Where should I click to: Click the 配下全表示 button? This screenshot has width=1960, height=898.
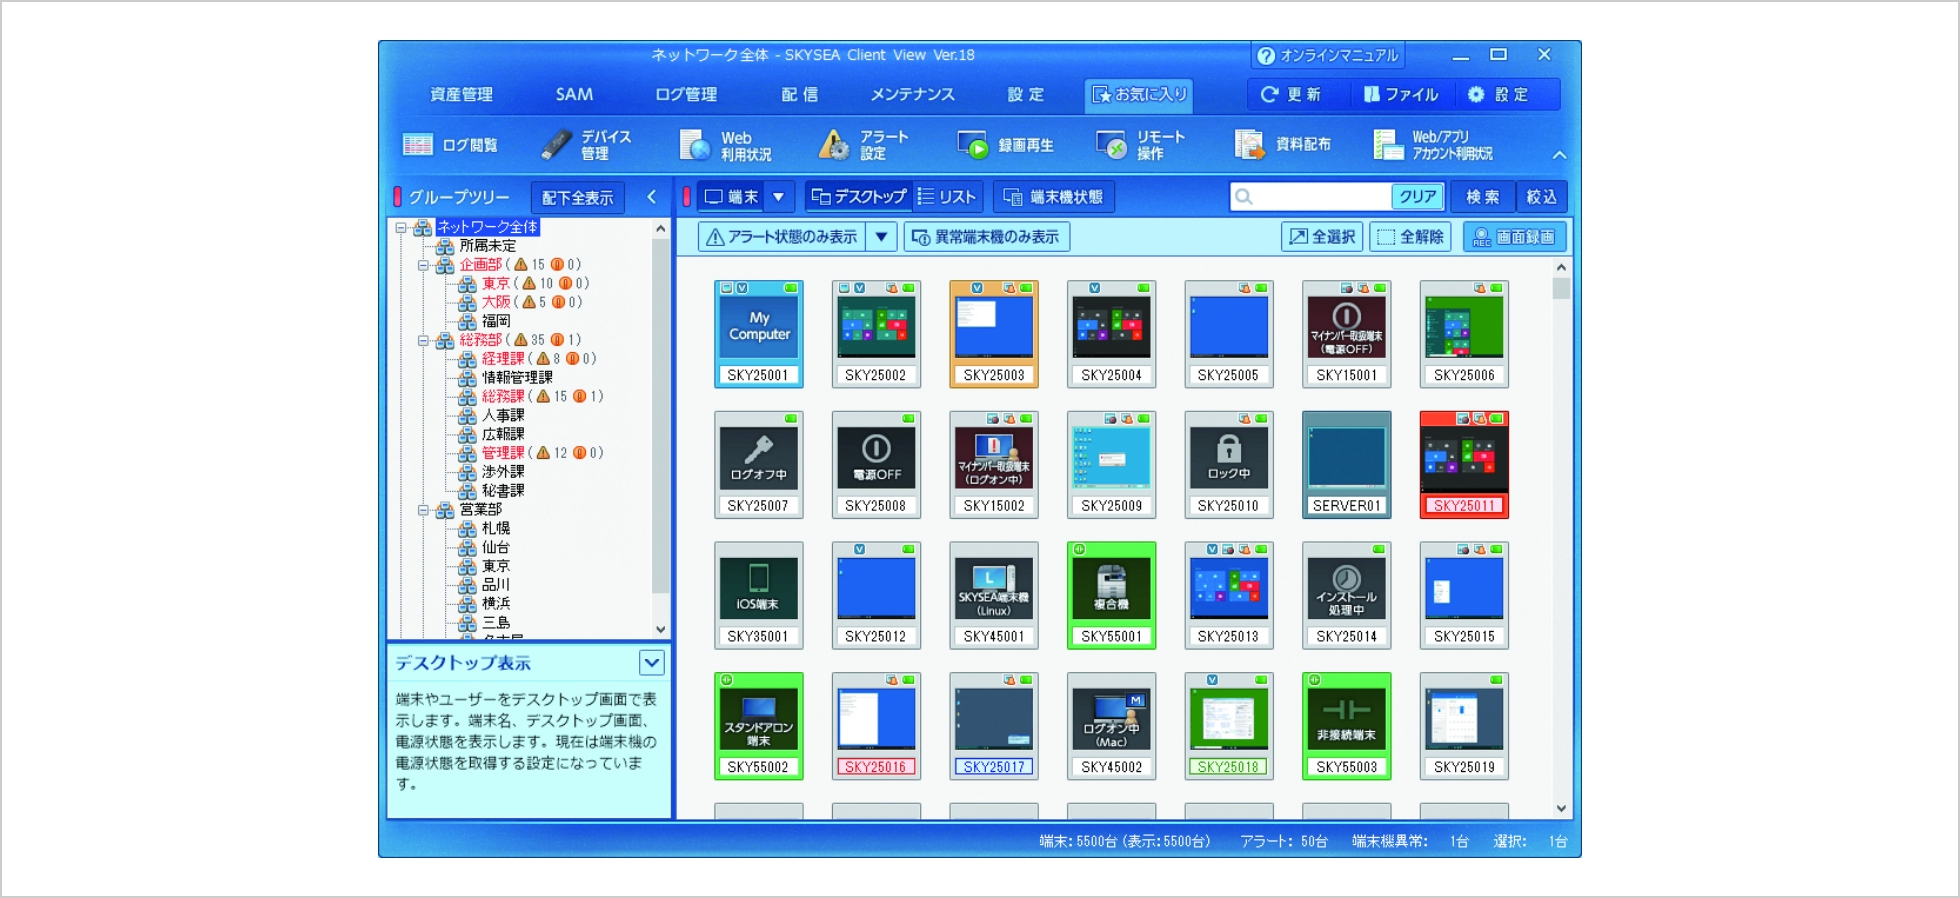577,197
